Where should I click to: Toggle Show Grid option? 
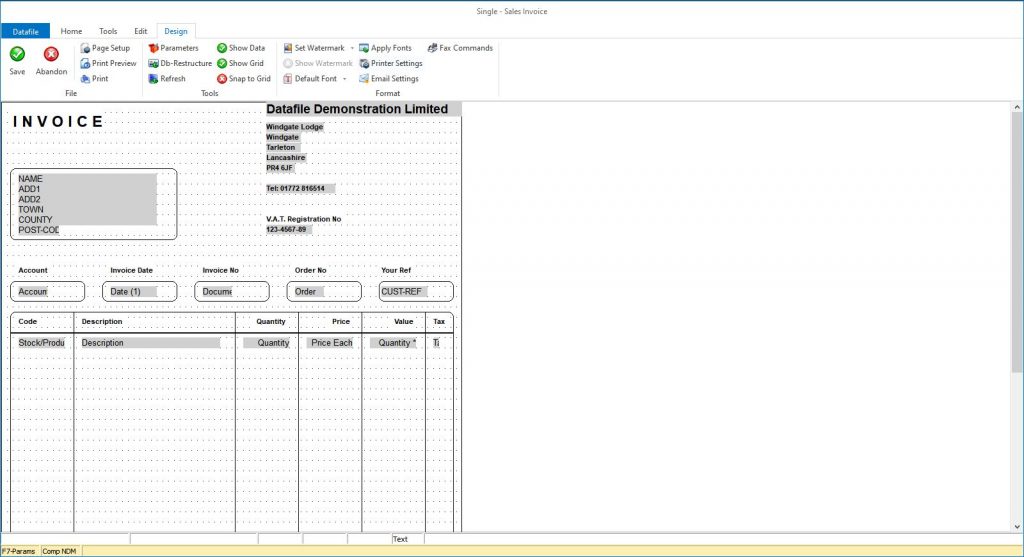coord(240,63)
